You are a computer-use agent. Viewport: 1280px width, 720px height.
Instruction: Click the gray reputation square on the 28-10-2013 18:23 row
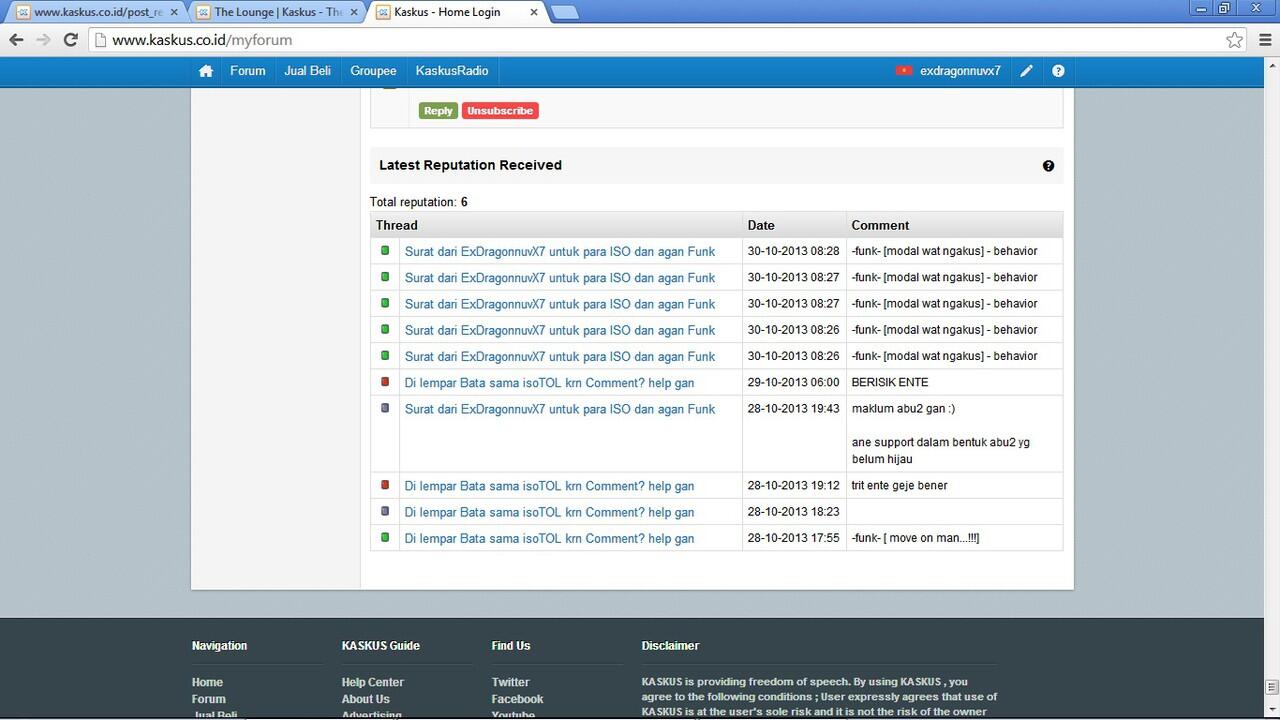coord(385,511)
